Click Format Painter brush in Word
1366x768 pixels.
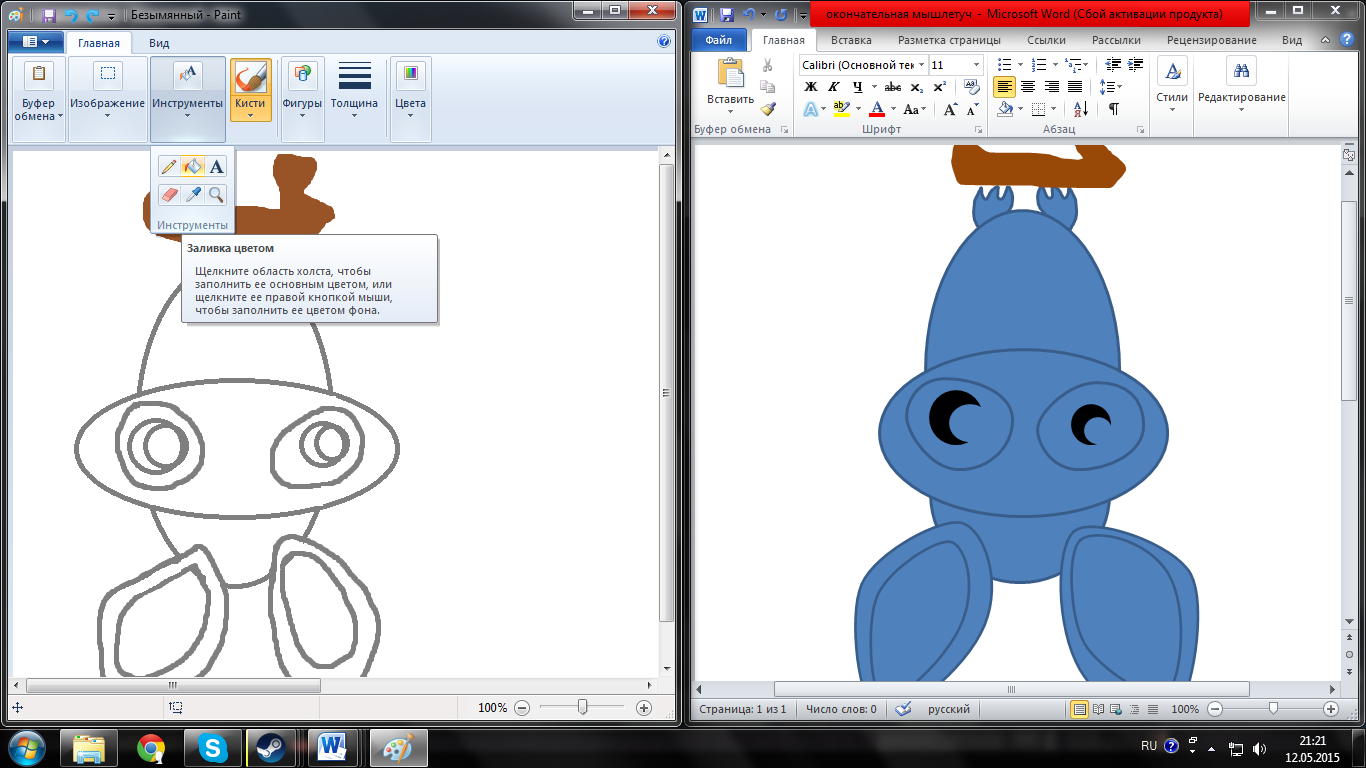point(768,109)
